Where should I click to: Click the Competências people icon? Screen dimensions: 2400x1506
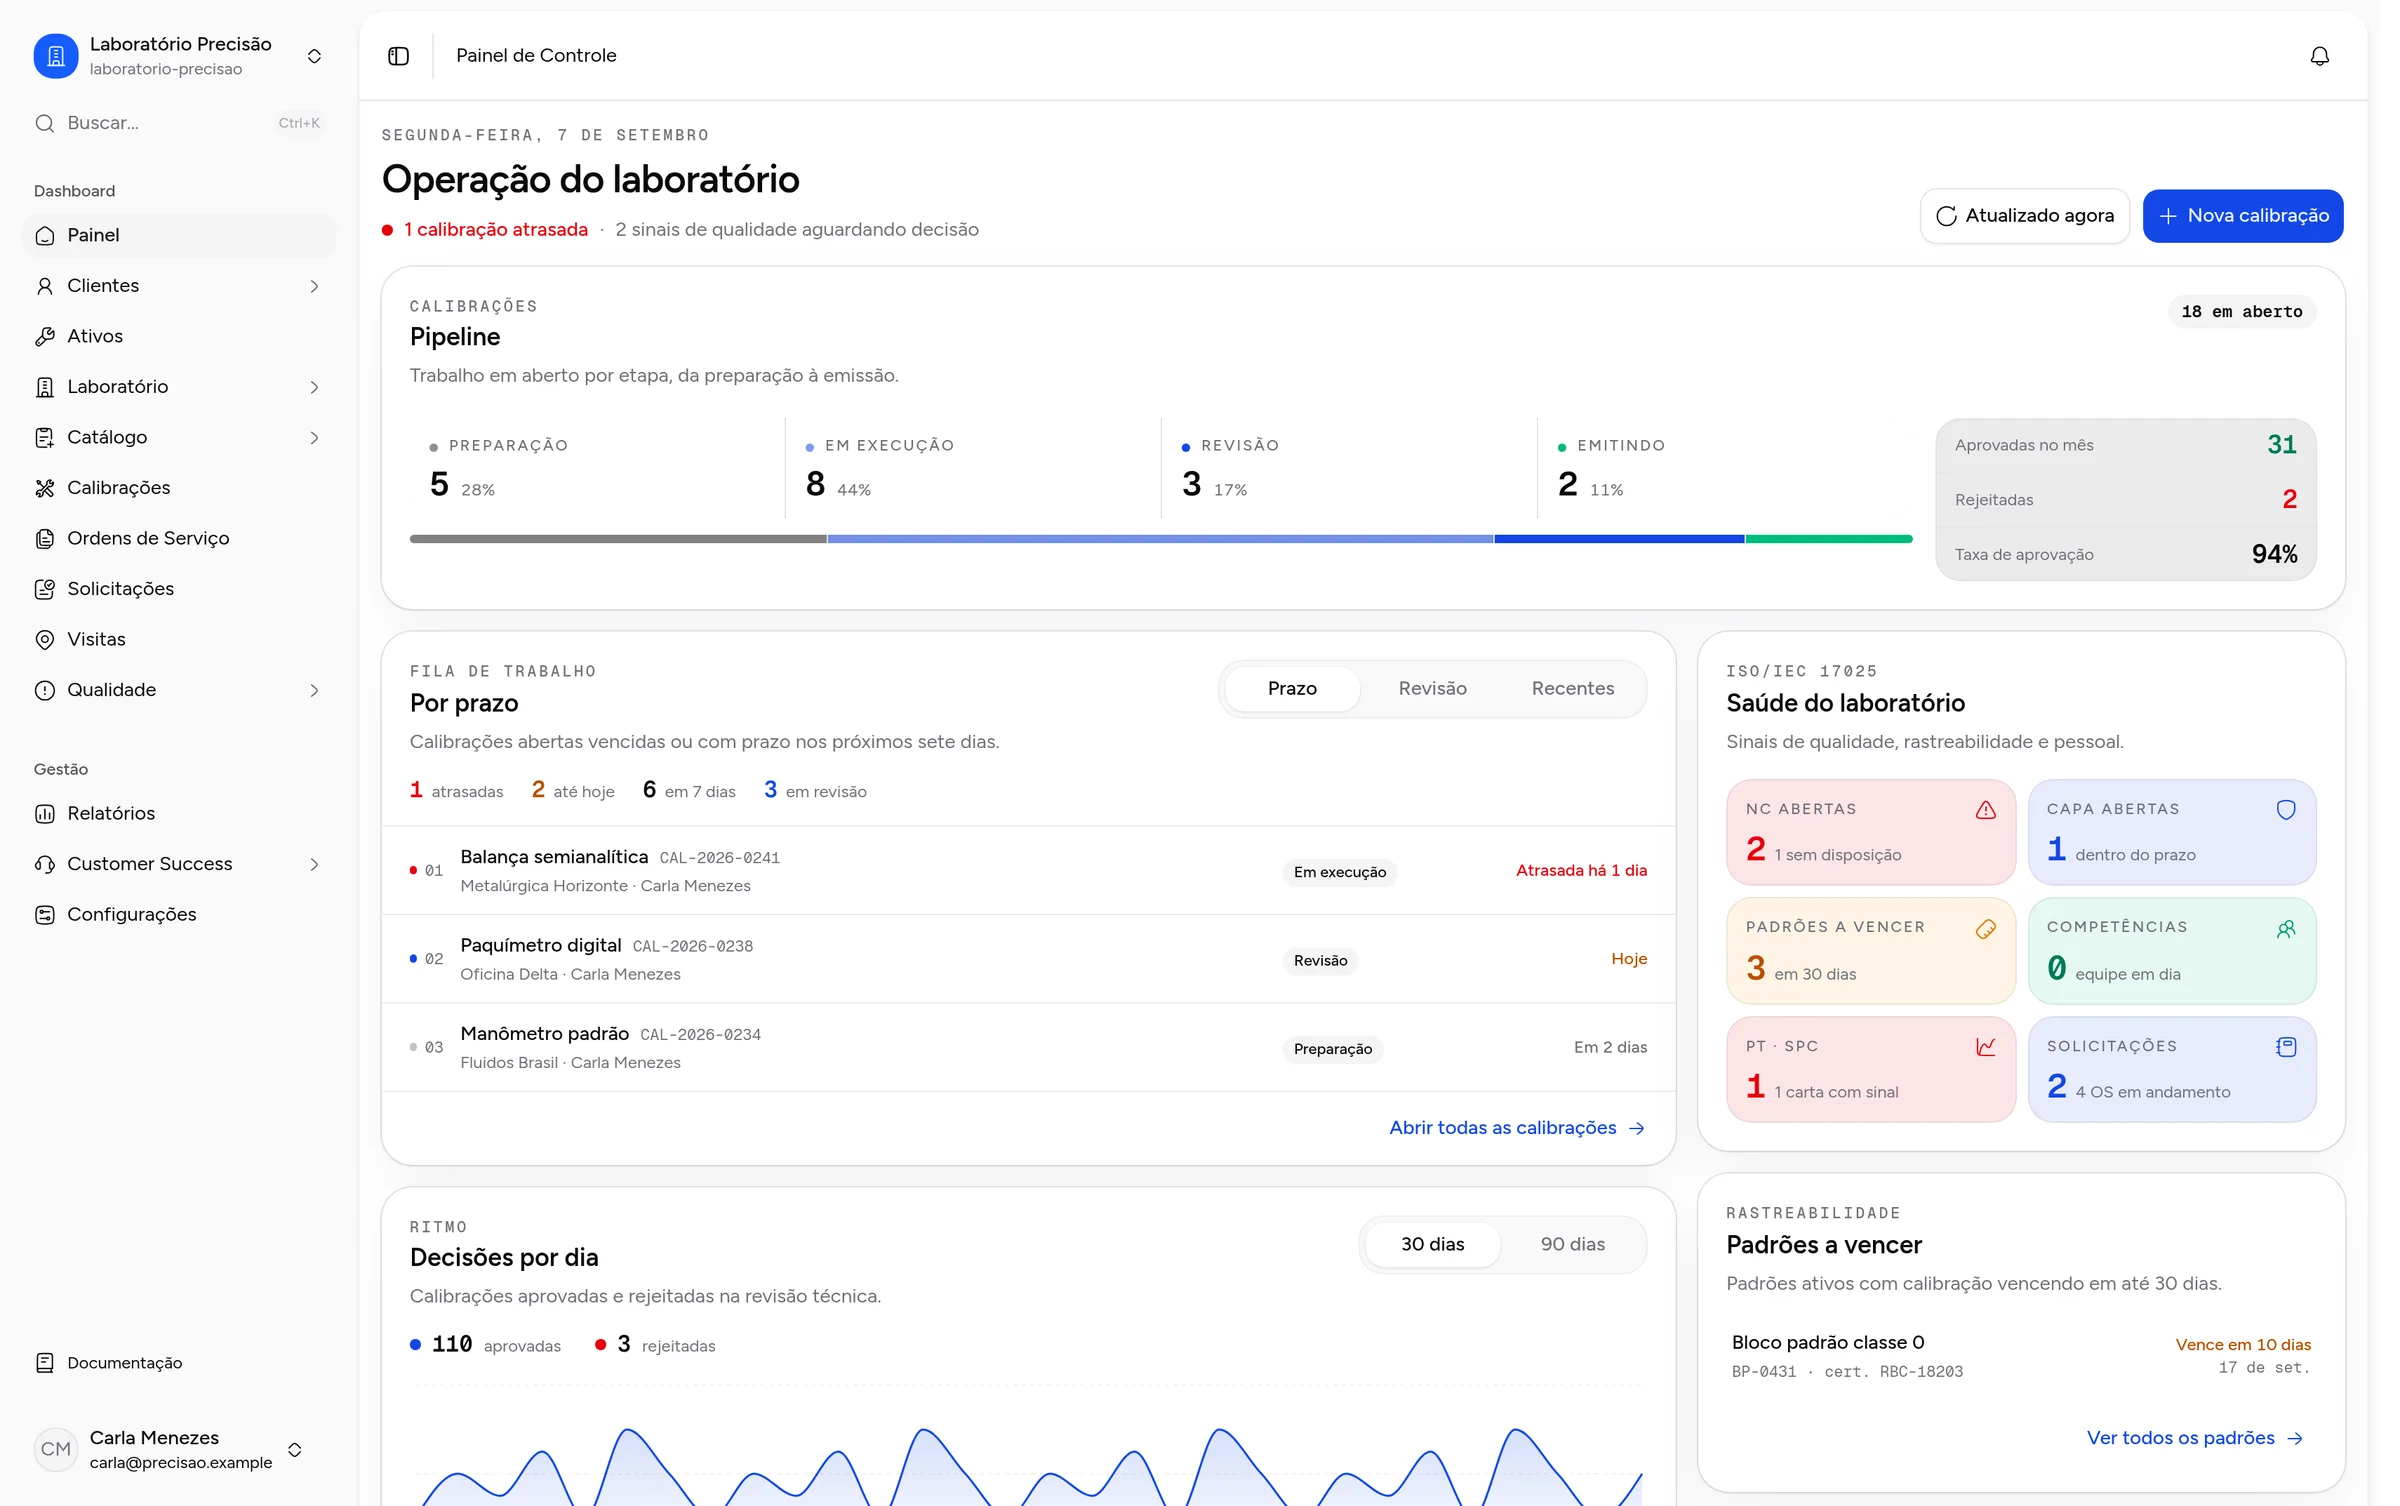click(x=2286, y=929)
